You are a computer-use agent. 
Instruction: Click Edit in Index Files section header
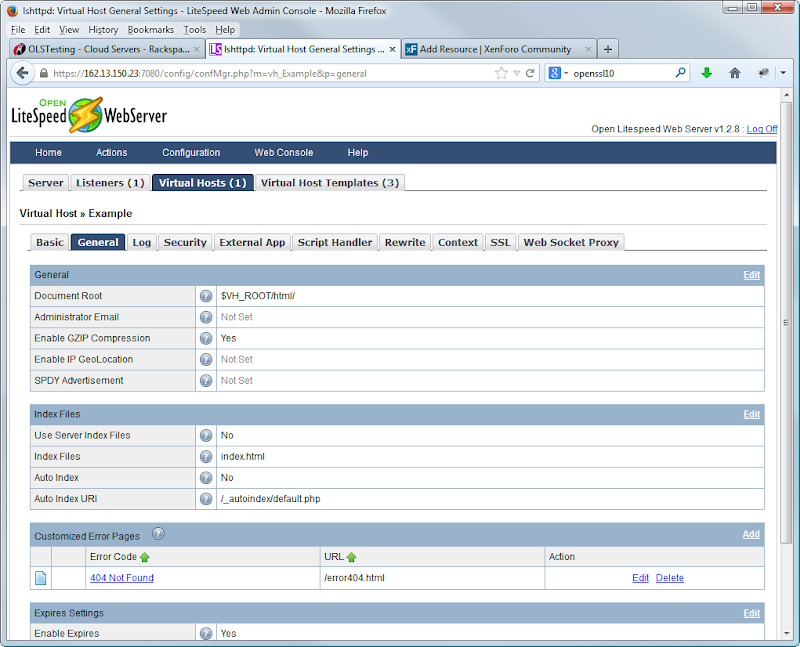pyautogui.click(x=751, y=414)
